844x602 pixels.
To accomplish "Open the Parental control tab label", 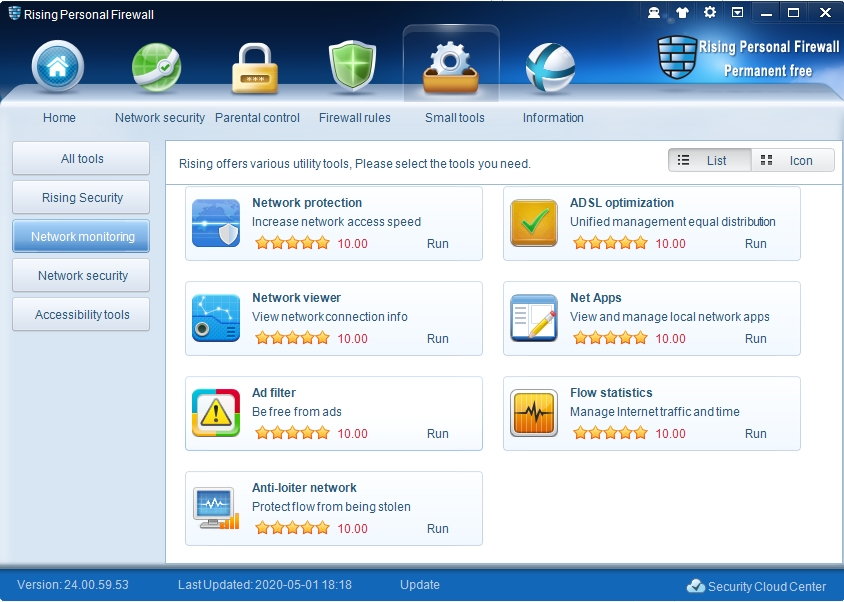I will click(257, 117).
